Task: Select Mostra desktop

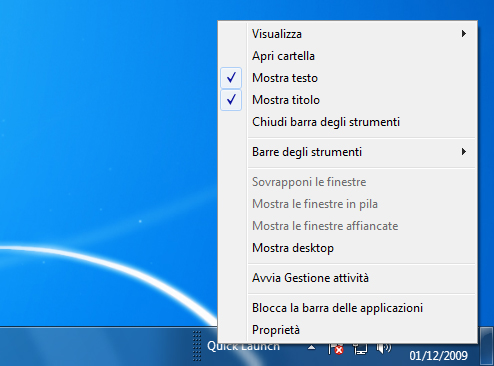Action: [x=347, y=248]
